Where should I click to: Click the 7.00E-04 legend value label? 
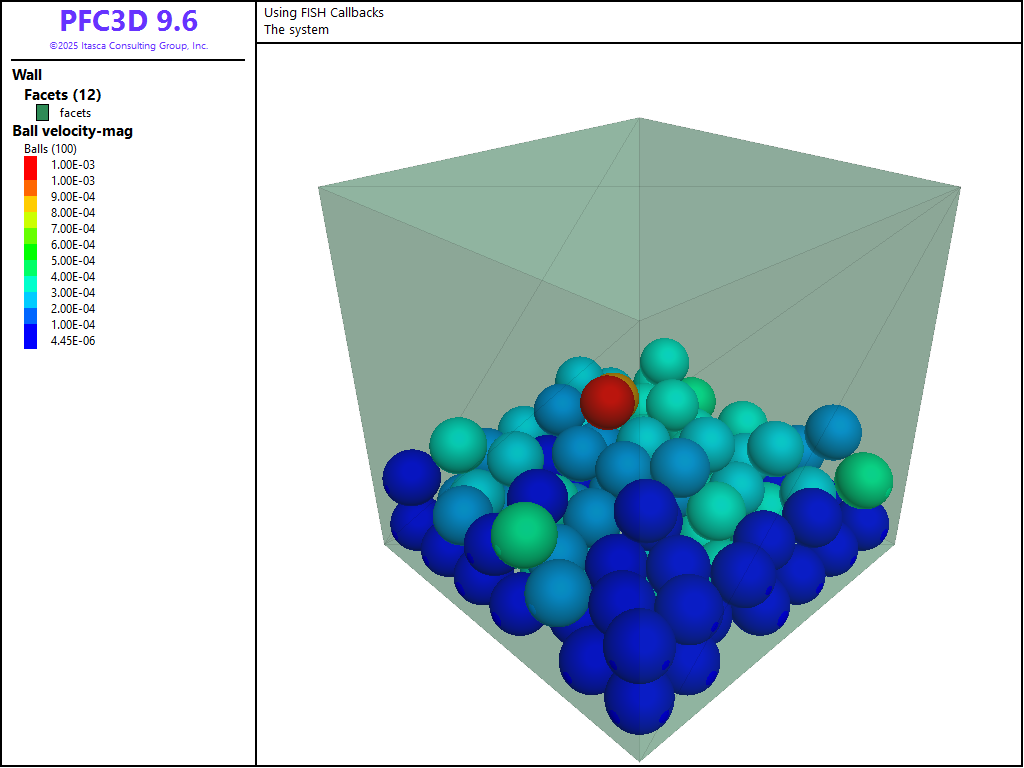click(x=73, y=229)
